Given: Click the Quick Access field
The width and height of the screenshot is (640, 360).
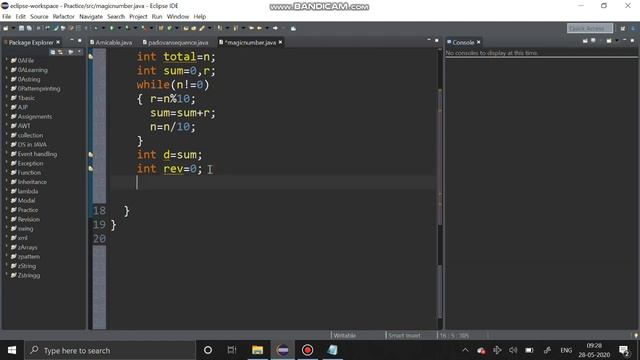Looking at the screenshot, I should pos(590,28).
